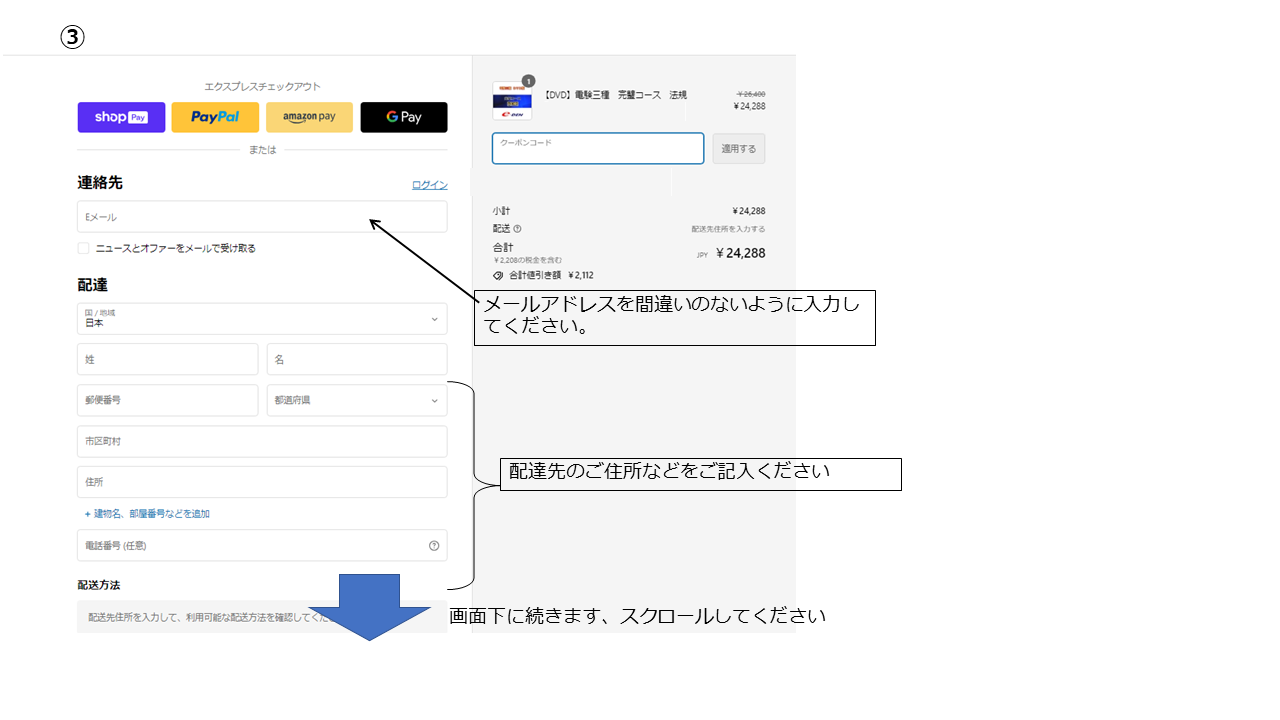Click the Shop Pay express checkout button
This screenshot has height=720, width=1280.
click(x=121, y=117)
